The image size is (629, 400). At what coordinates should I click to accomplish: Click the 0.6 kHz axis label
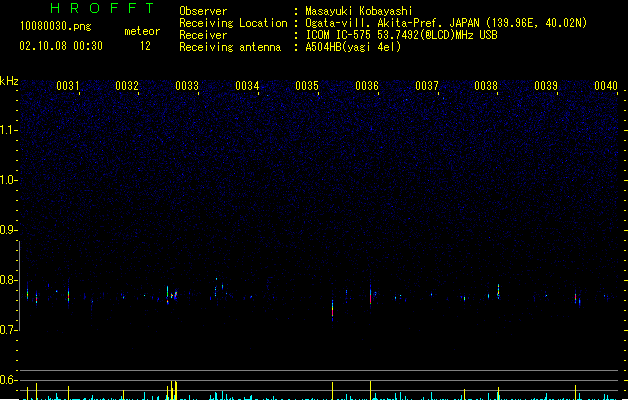[8, 380]
